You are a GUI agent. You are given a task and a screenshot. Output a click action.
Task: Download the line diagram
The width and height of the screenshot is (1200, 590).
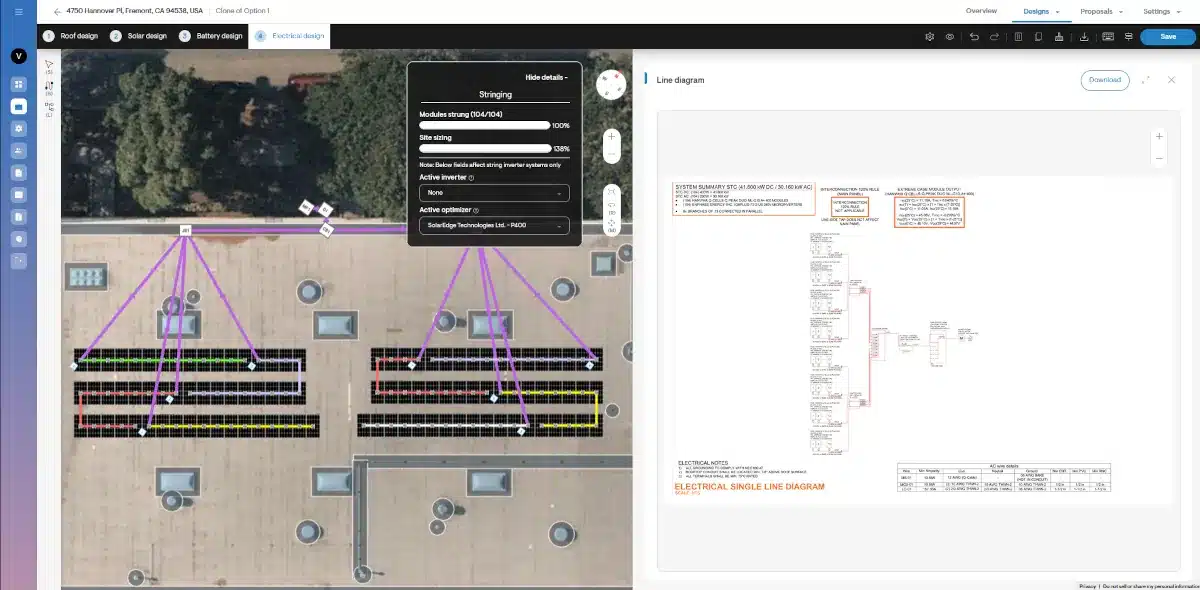coord(1105,80)
